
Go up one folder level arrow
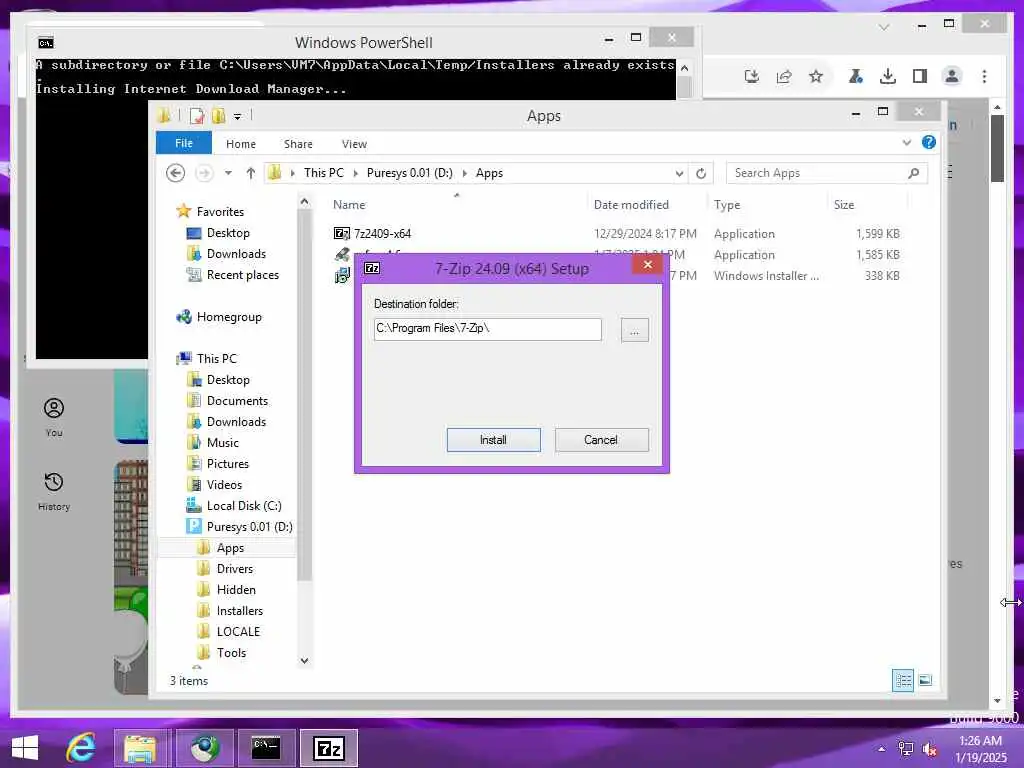(x=251, y=173)
